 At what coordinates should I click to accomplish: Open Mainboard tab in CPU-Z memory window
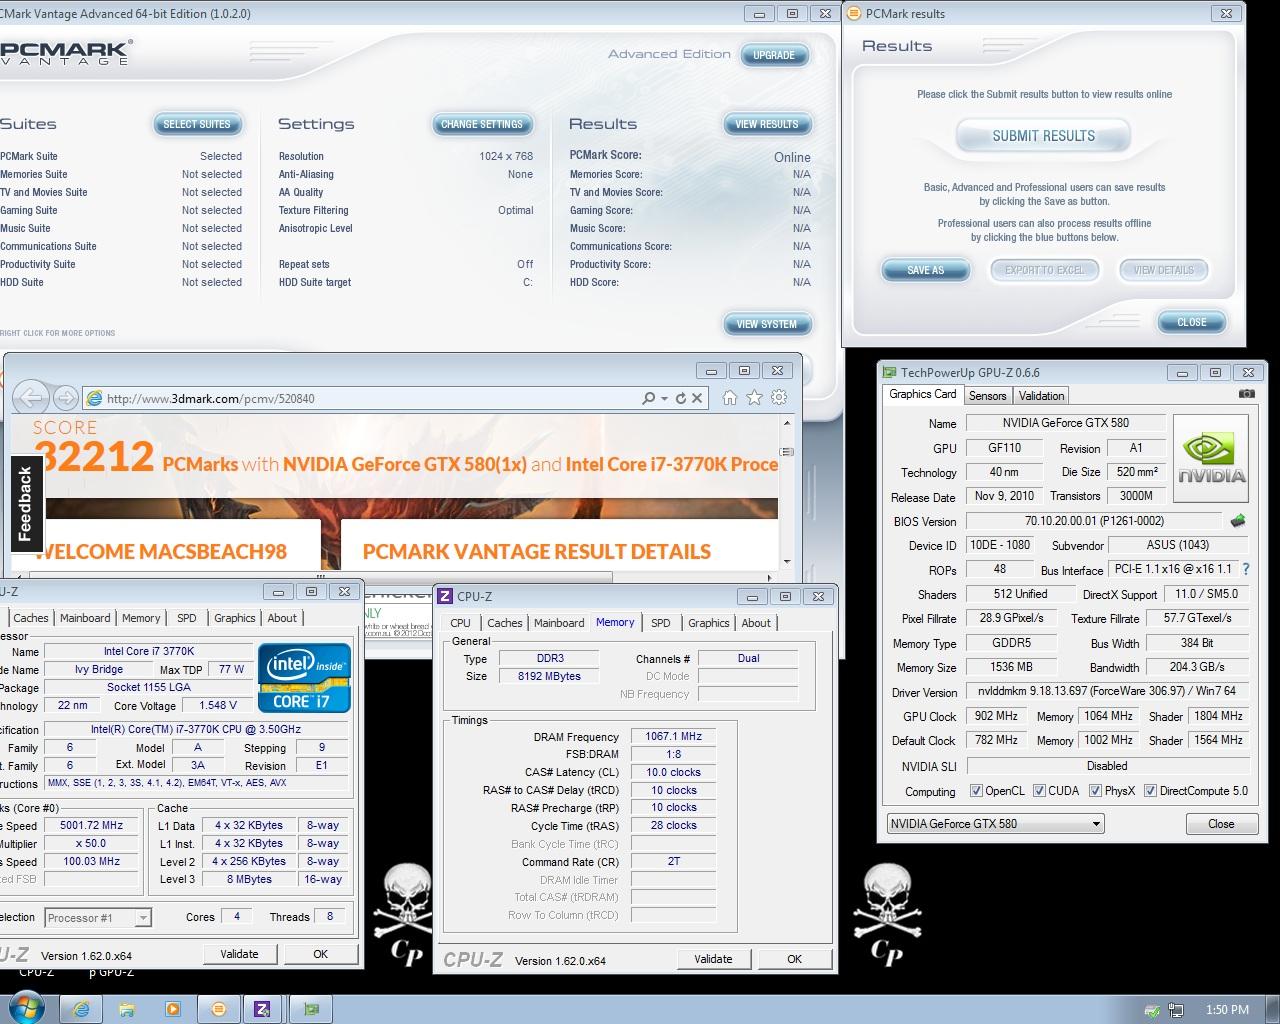(x=559, y=623)
